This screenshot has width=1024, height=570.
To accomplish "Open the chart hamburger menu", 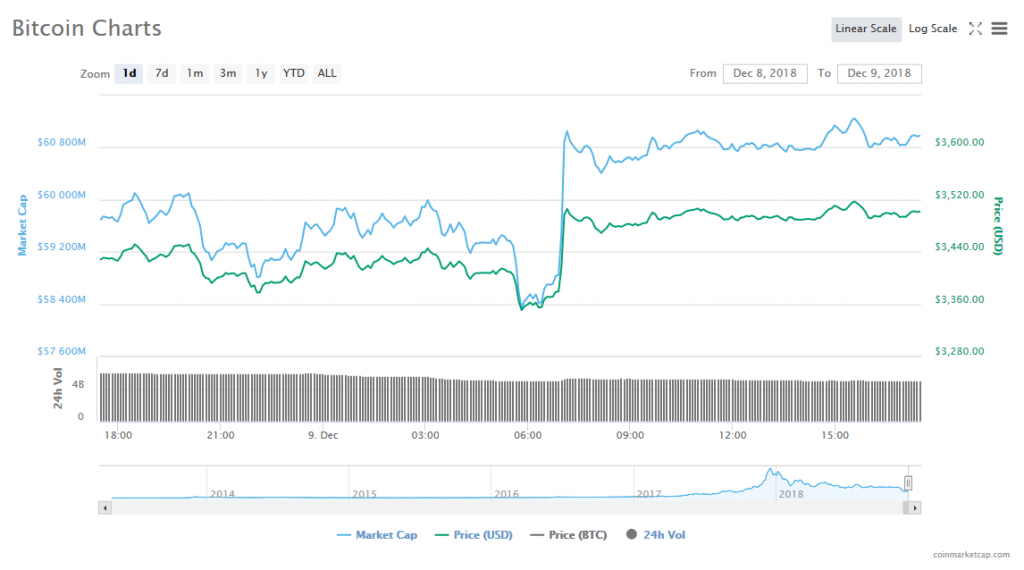I will [x=999, y=29].
